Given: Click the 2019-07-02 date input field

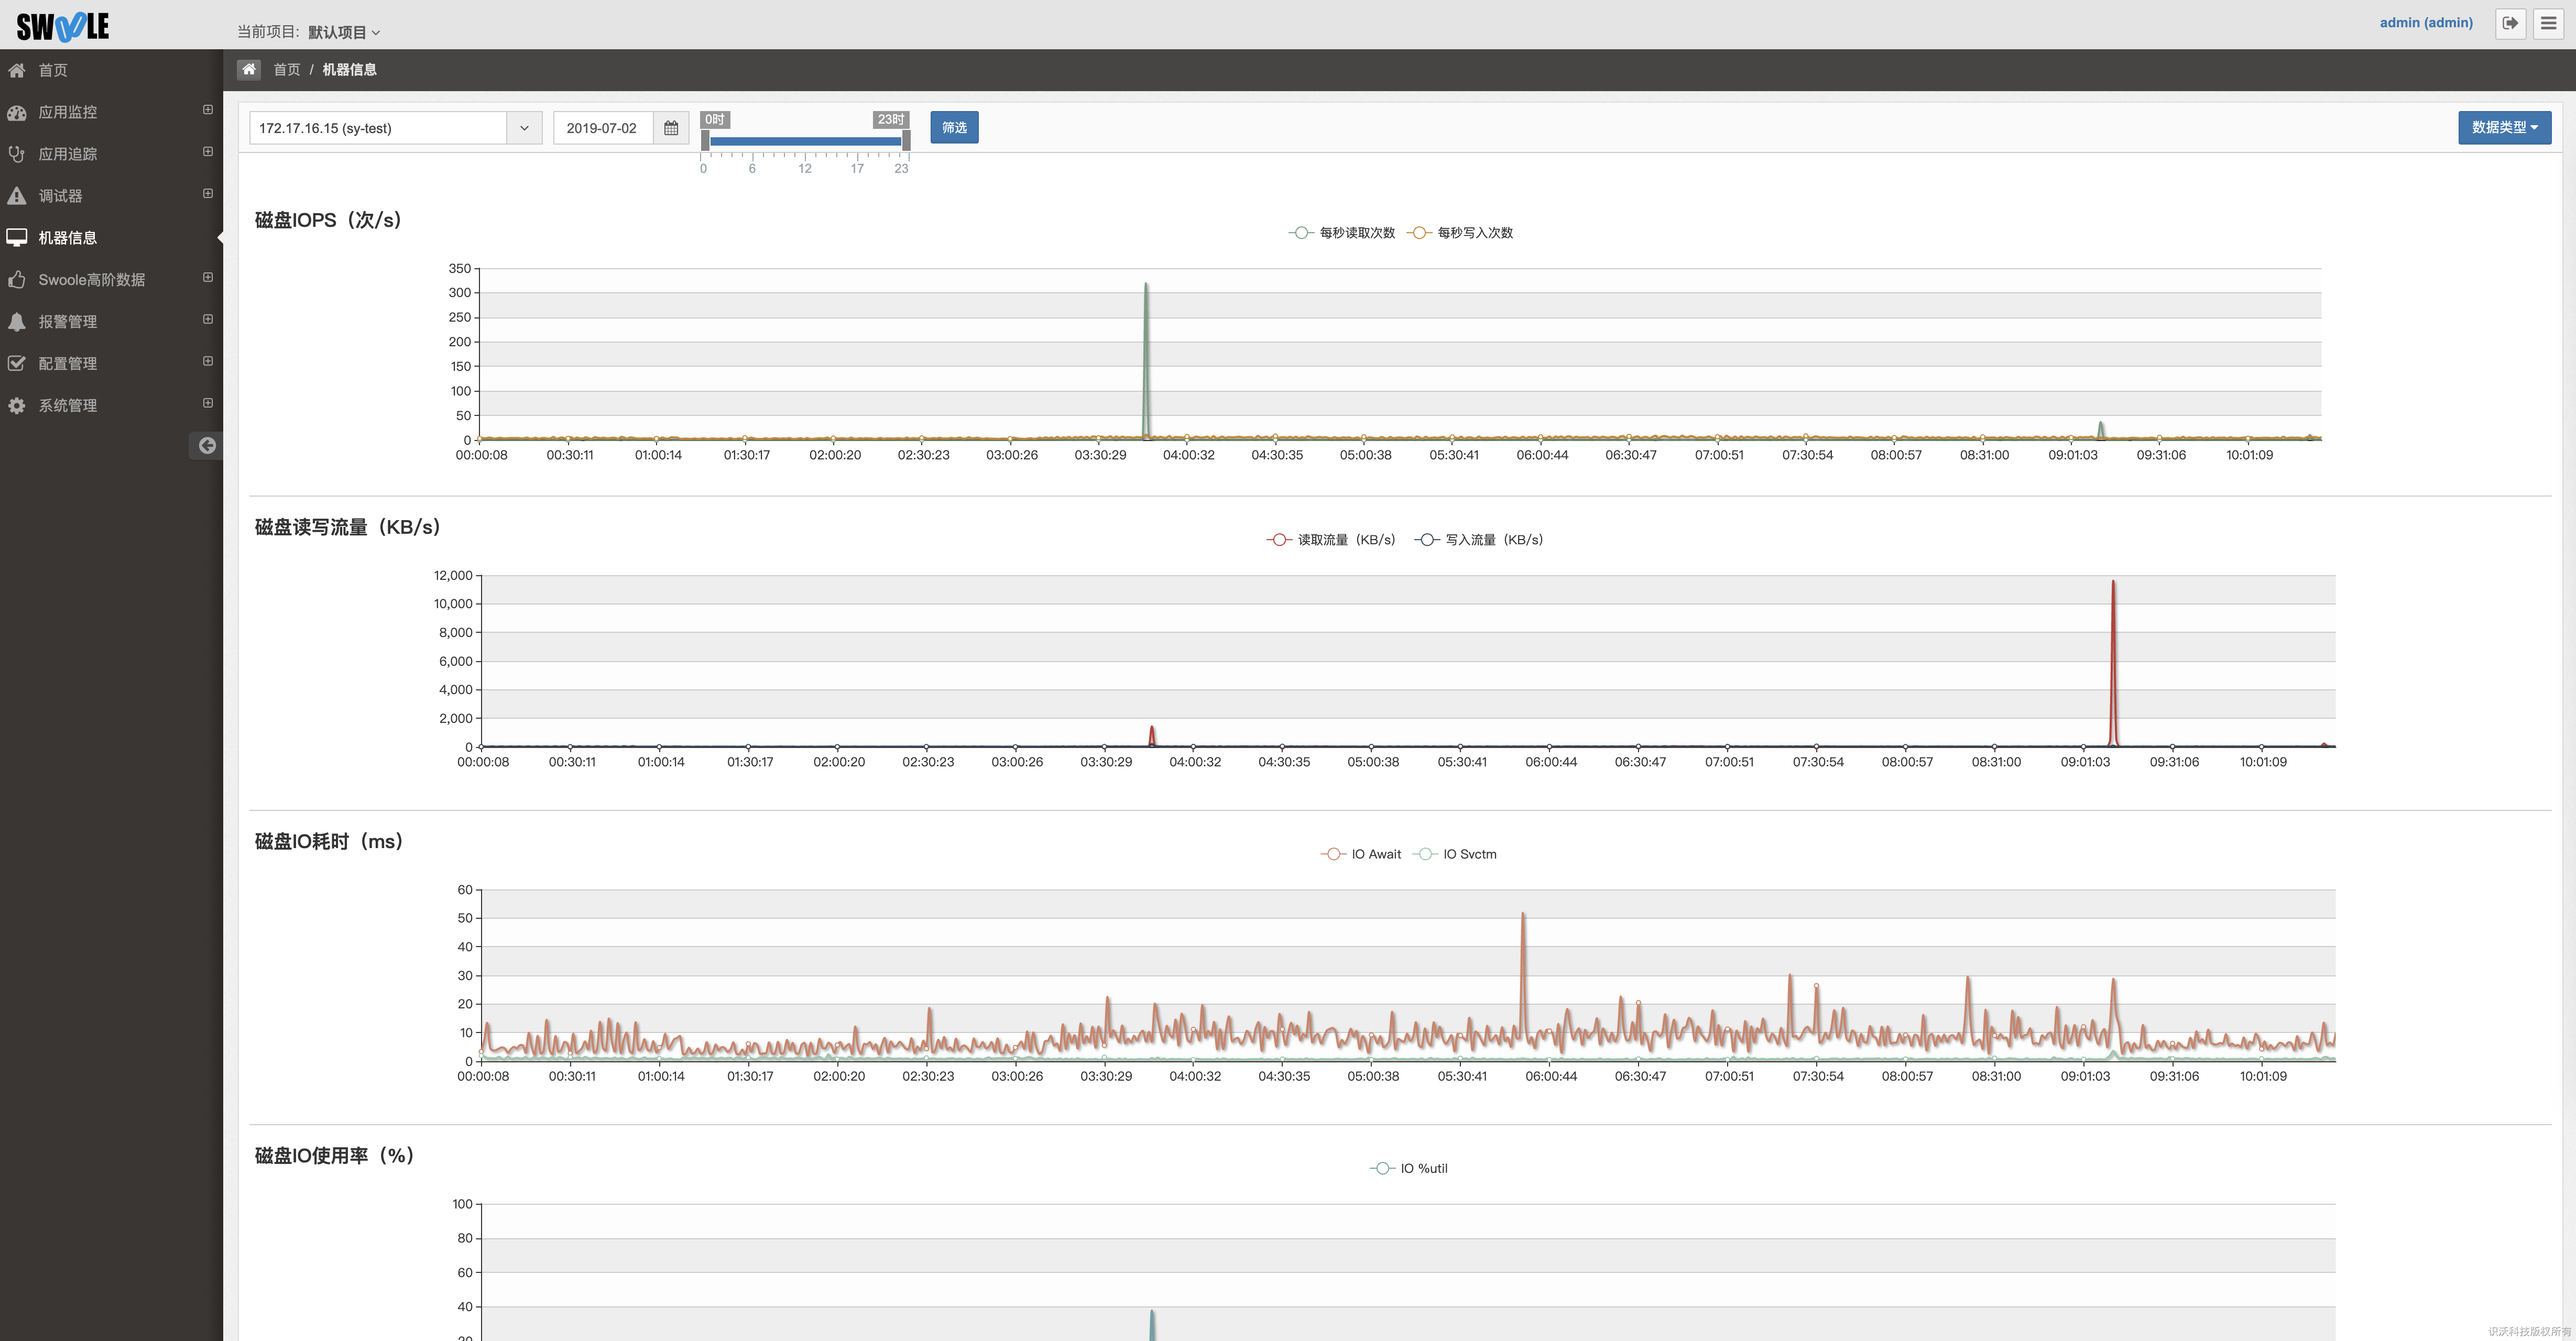Looking at the screenshot, I should click(x=603, y=128).
